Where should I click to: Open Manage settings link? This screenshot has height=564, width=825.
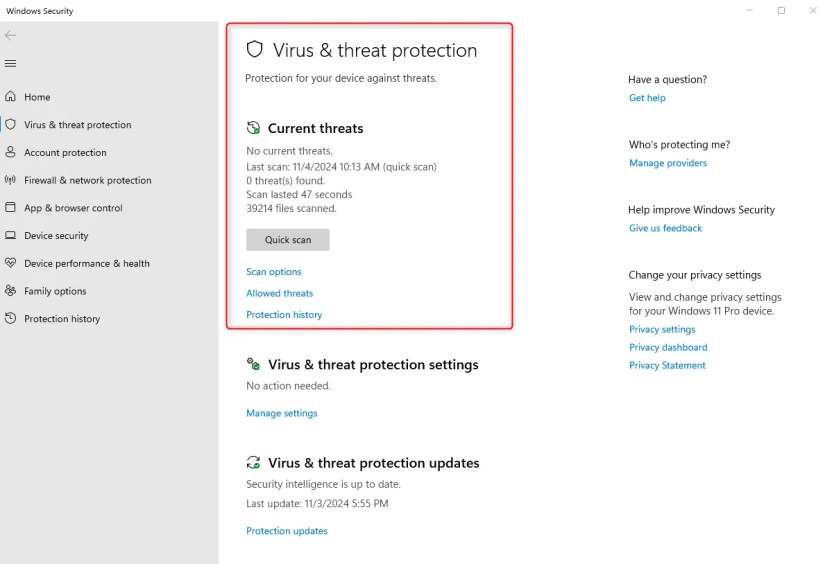282,413
